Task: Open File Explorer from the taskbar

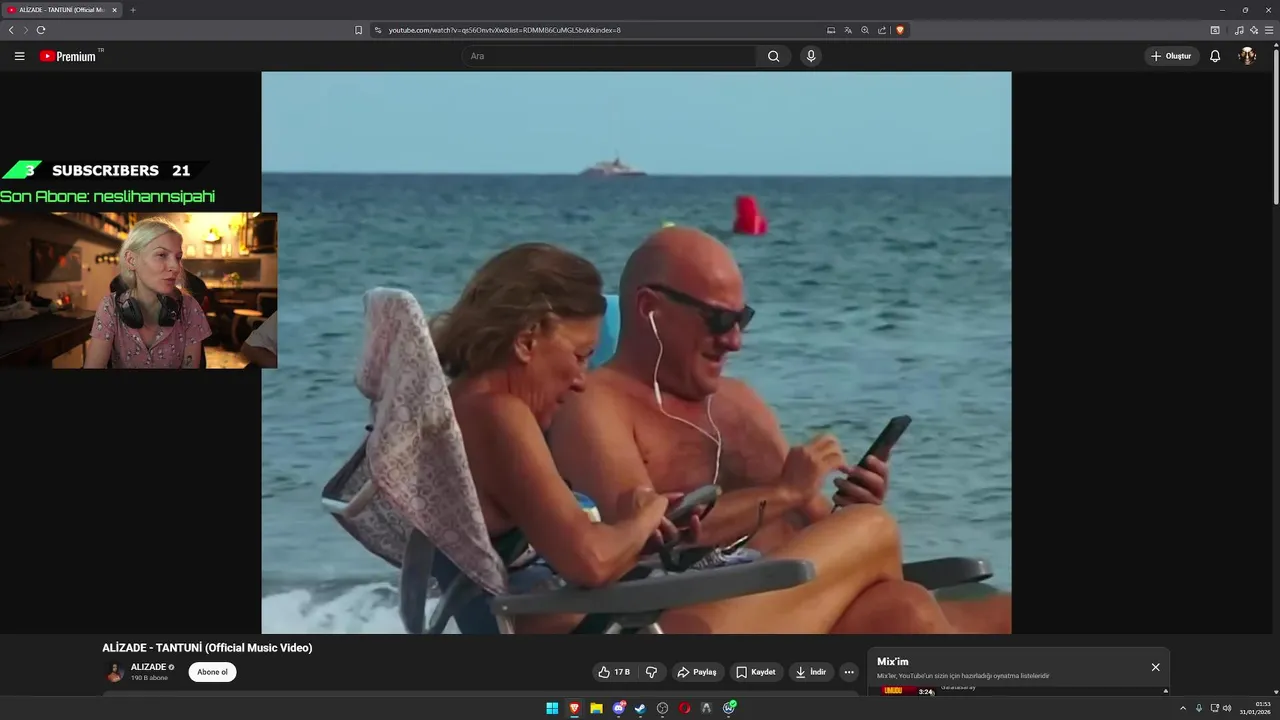Action: 596,708
